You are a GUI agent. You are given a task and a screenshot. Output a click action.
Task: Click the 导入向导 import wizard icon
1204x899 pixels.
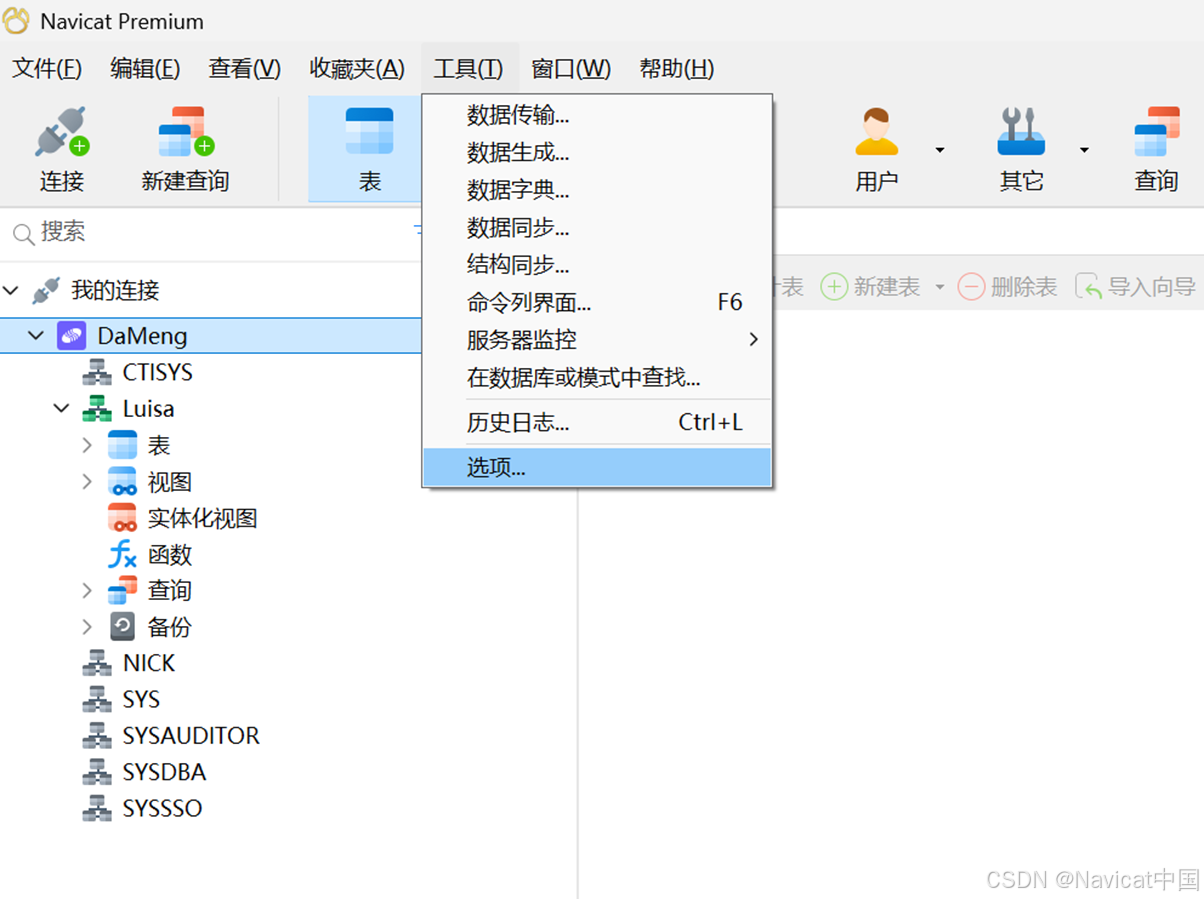[1089, 287]
